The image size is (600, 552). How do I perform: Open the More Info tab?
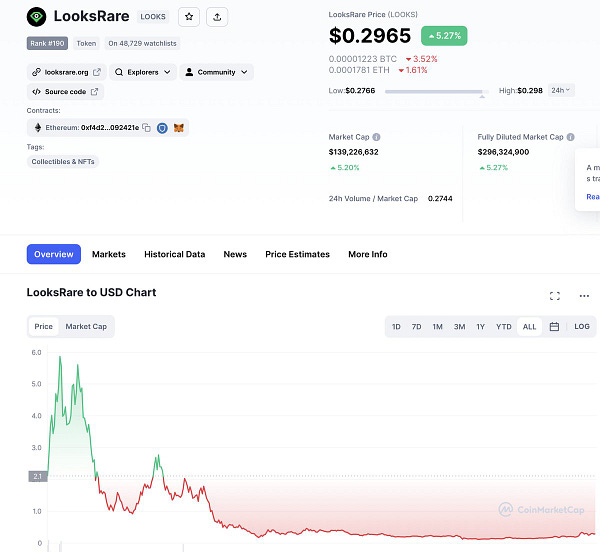click(368, 254)
